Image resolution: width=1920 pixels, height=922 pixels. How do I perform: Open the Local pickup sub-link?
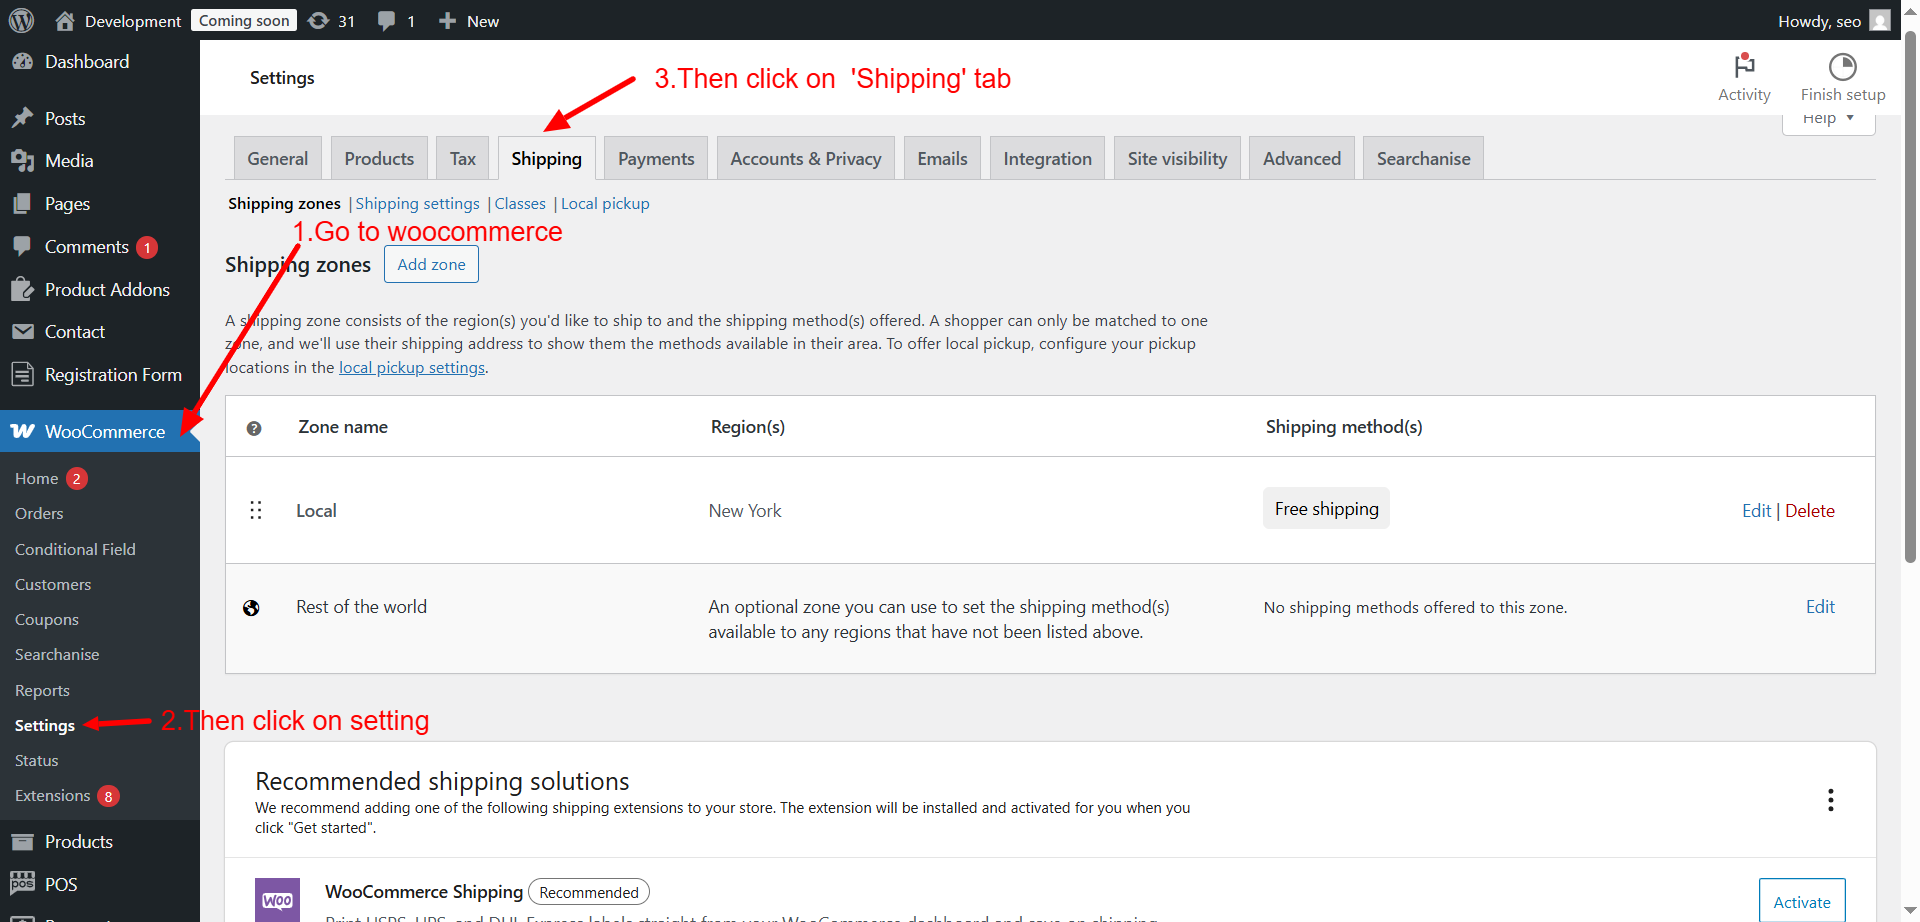[605, 203]
